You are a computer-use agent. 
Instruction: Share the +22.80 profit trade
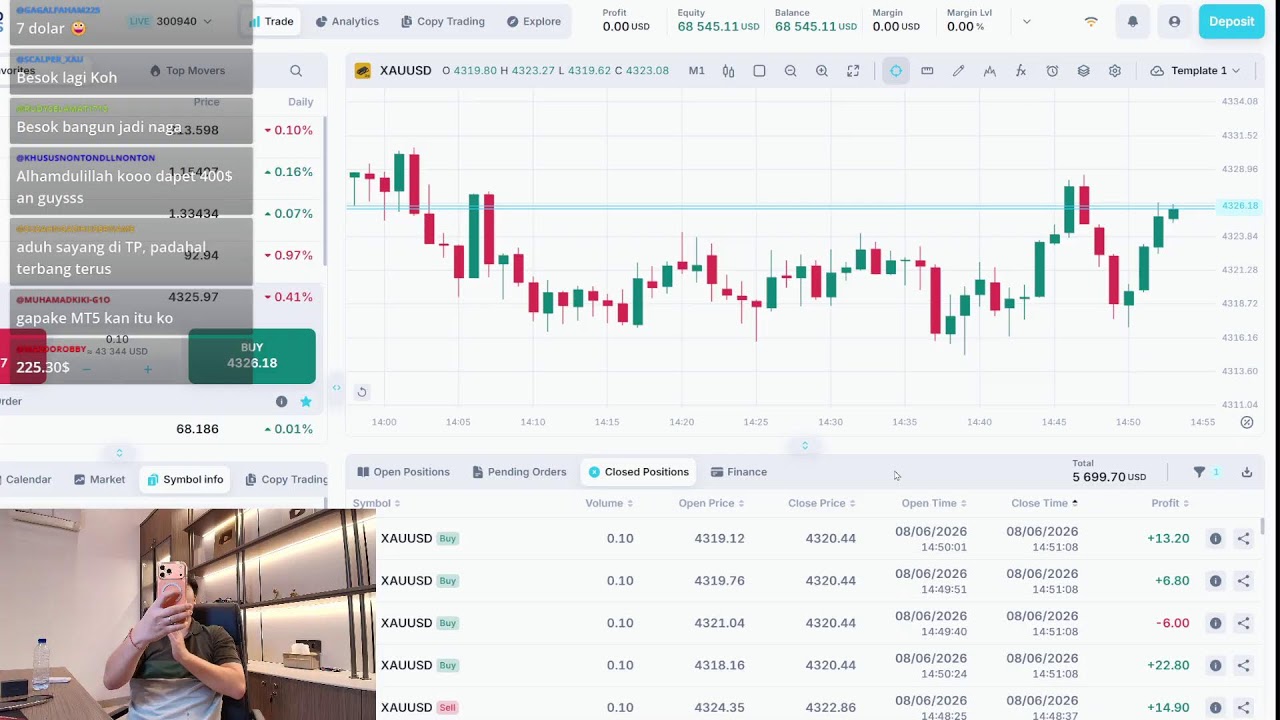tap(1244, 665)
